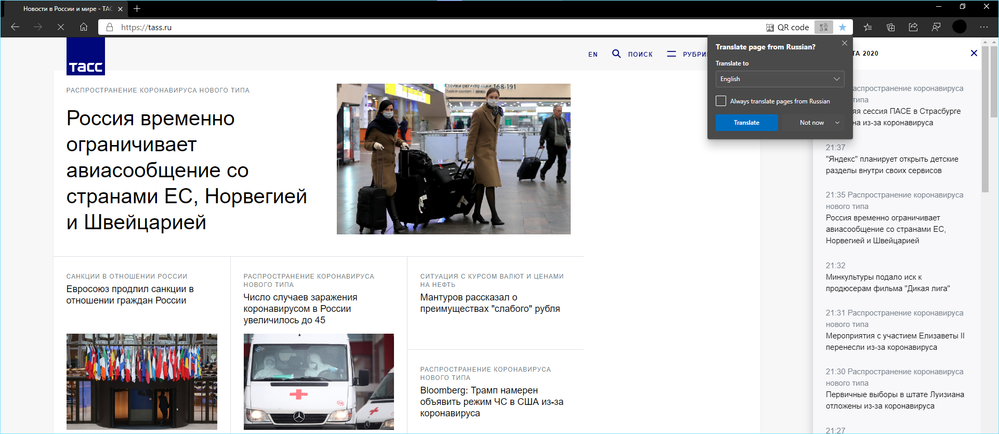Viewport: 999px width, 434px height.
Task: Open the Collections panel
Action: click(891, 27)
